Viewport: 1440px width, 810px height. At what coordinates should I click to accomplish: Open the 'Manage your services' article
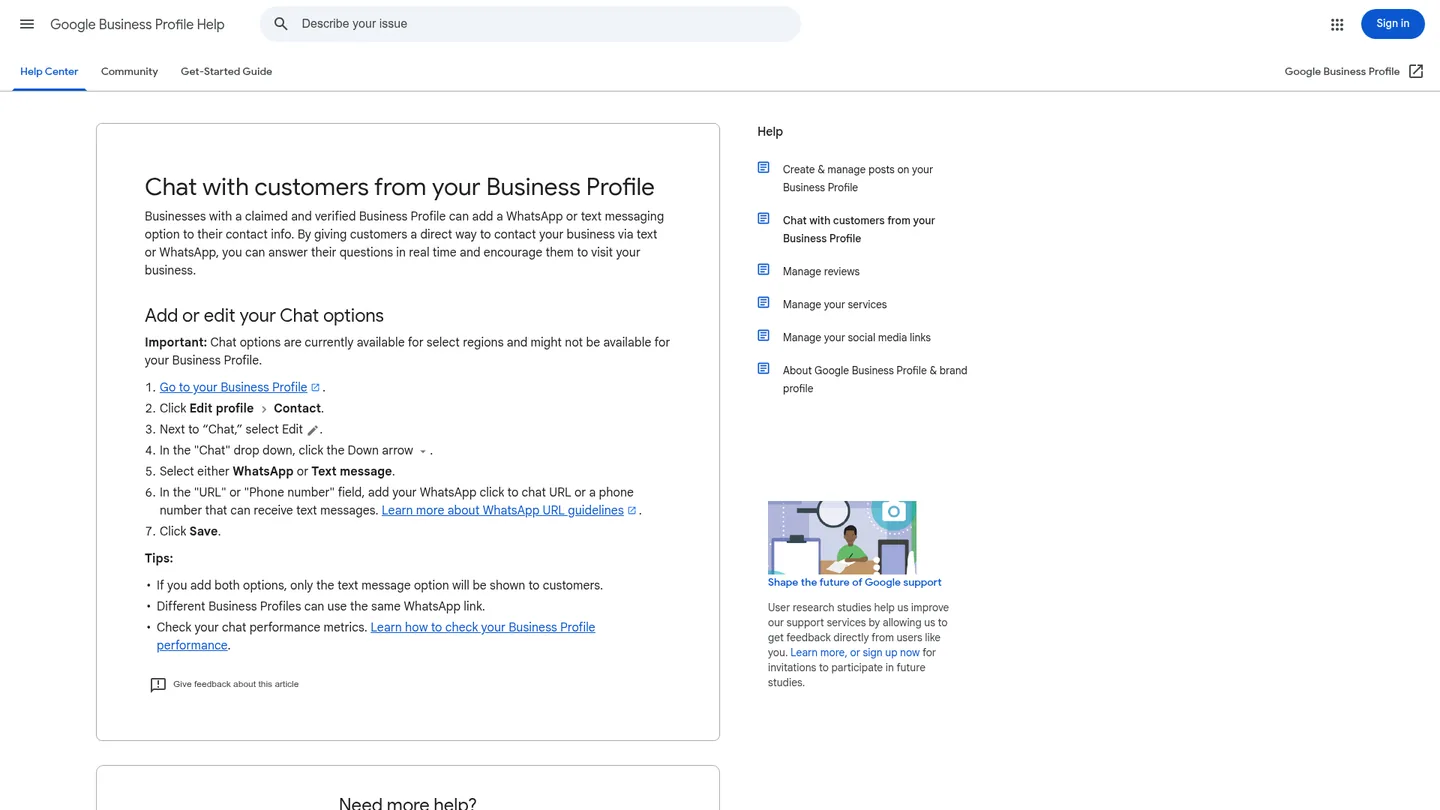pyautogui.click(x=835, y=305)
